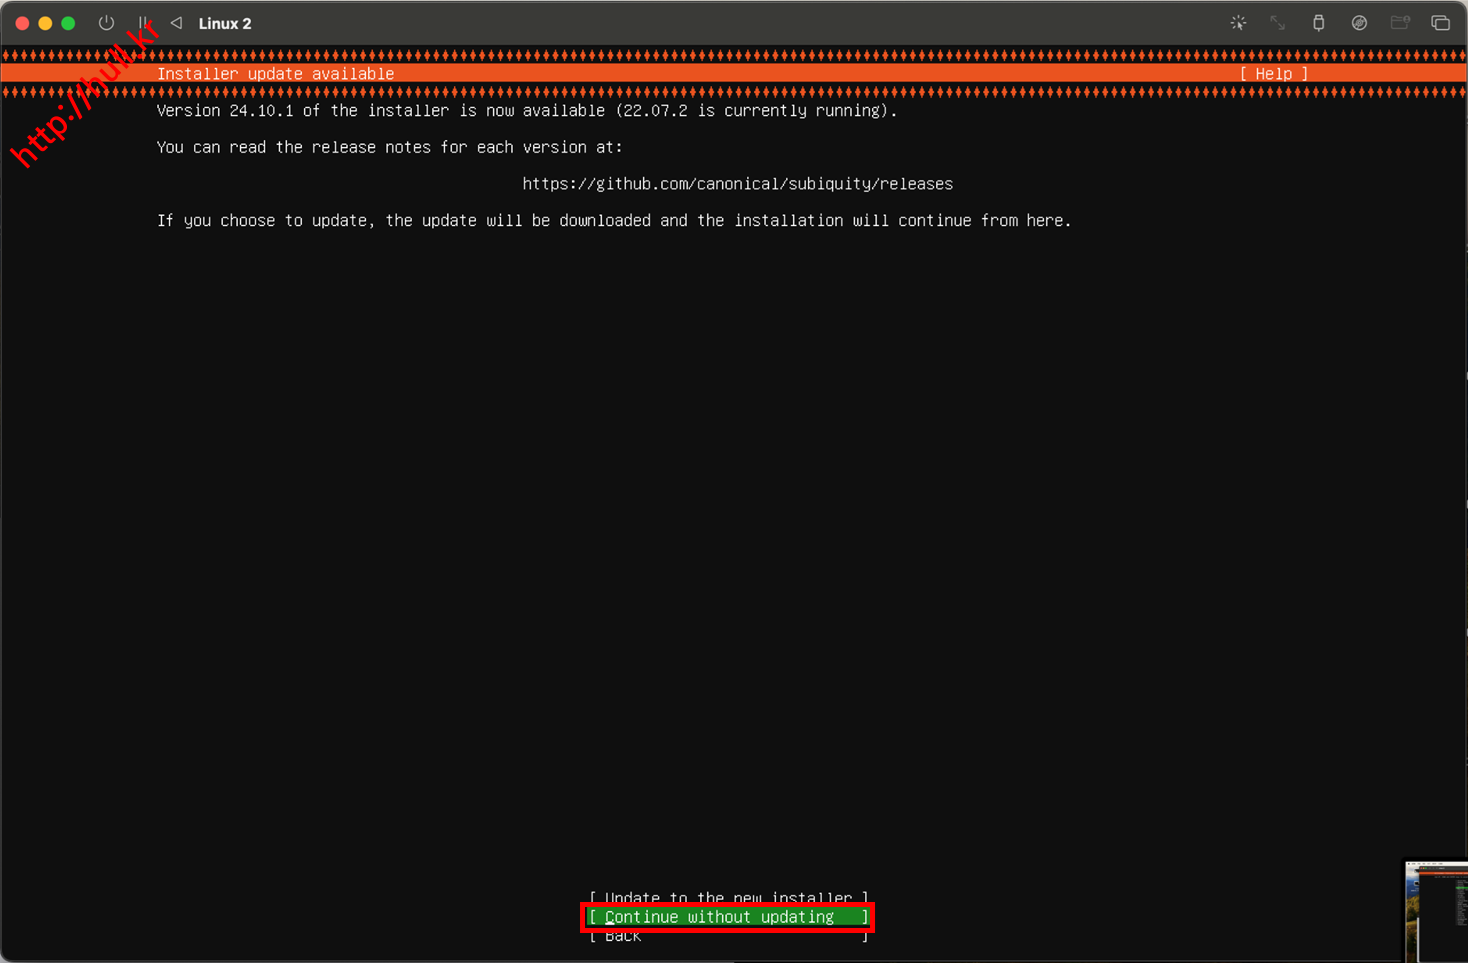This screenshot has width=1468, height=963.
Task: Click the windows overlay icon at top right
Action: tap(1440, 23)
